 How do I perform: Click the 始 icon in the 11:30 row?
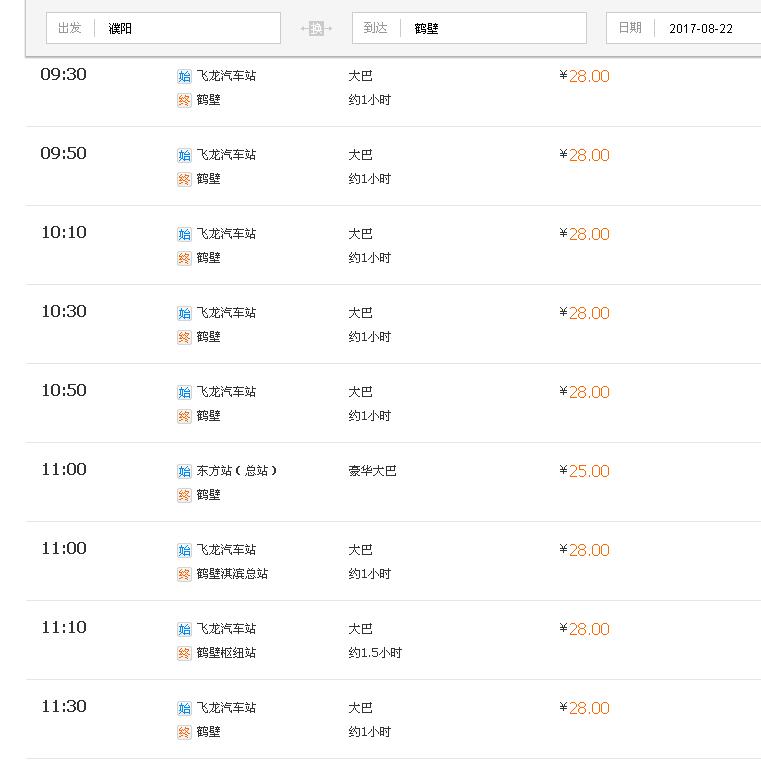click(x=184, y=708)
